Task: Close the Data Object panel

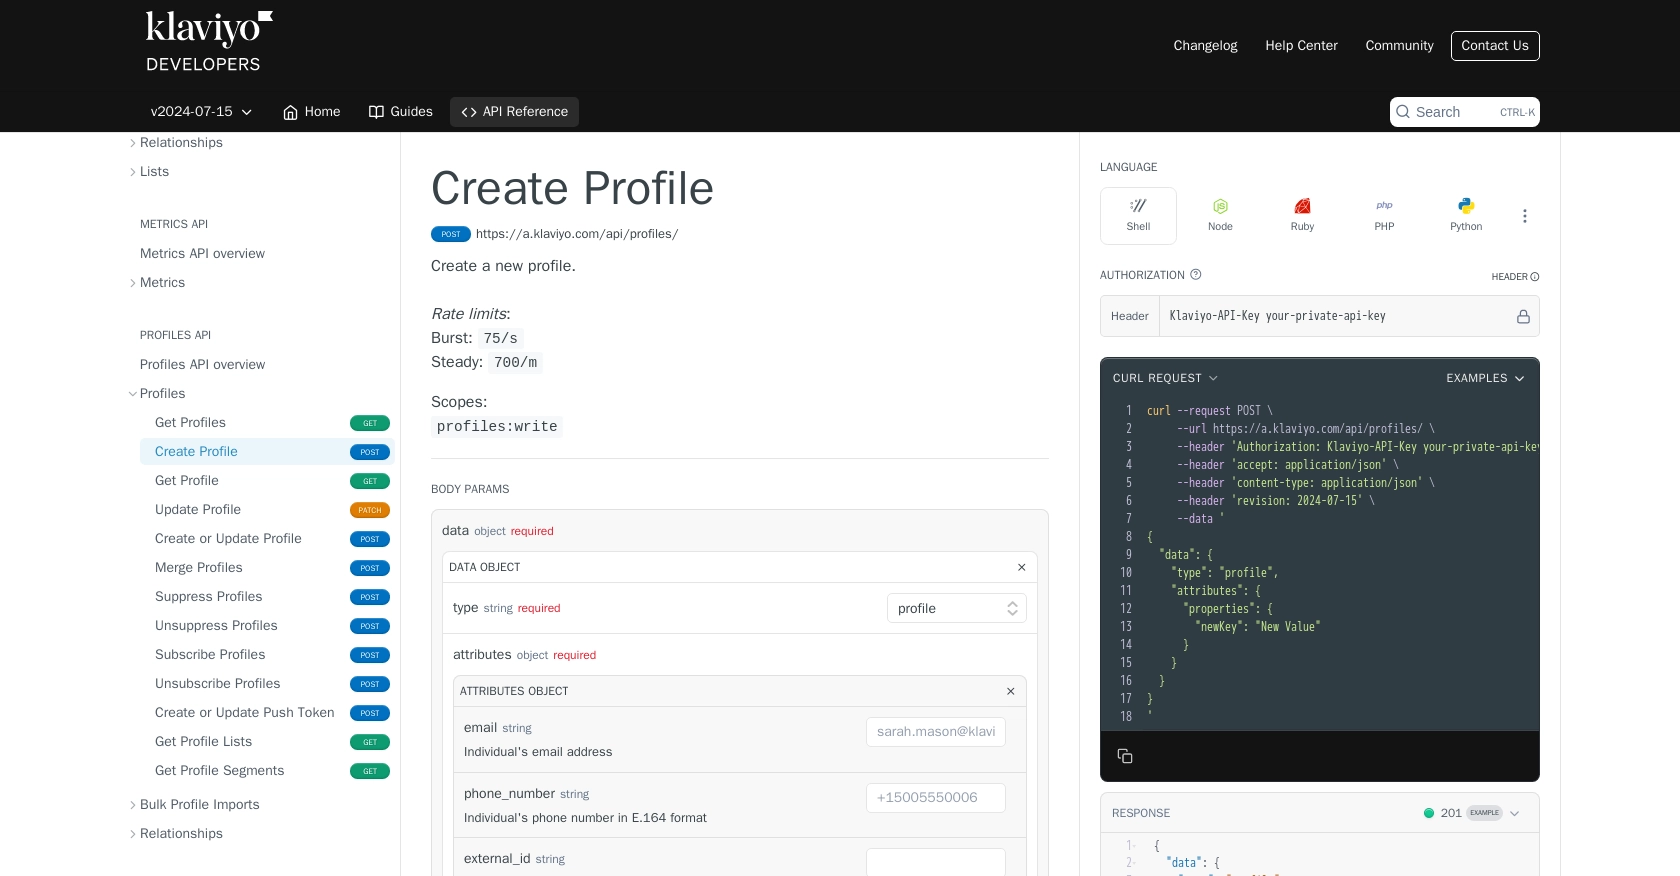Action: click(1022, 567)
